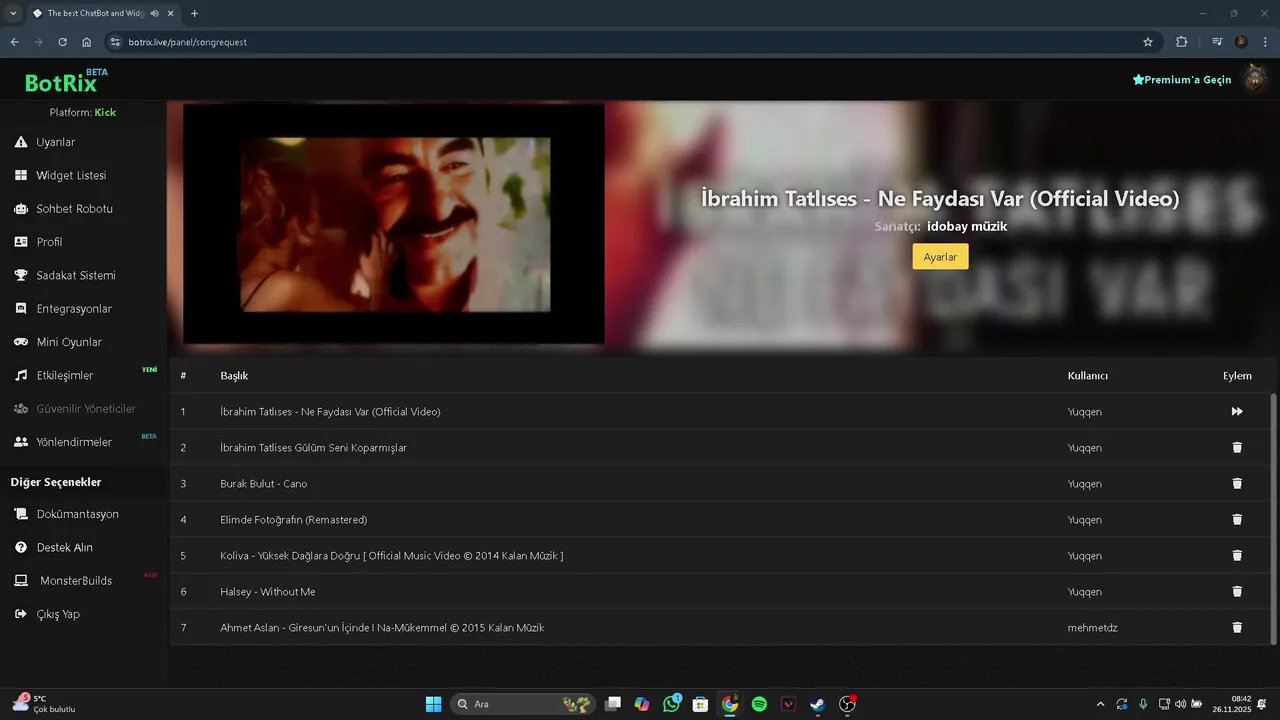This screenshot has height=720, width=1280.
Task: Open Chrome profile avatar
Action: 1241,42
